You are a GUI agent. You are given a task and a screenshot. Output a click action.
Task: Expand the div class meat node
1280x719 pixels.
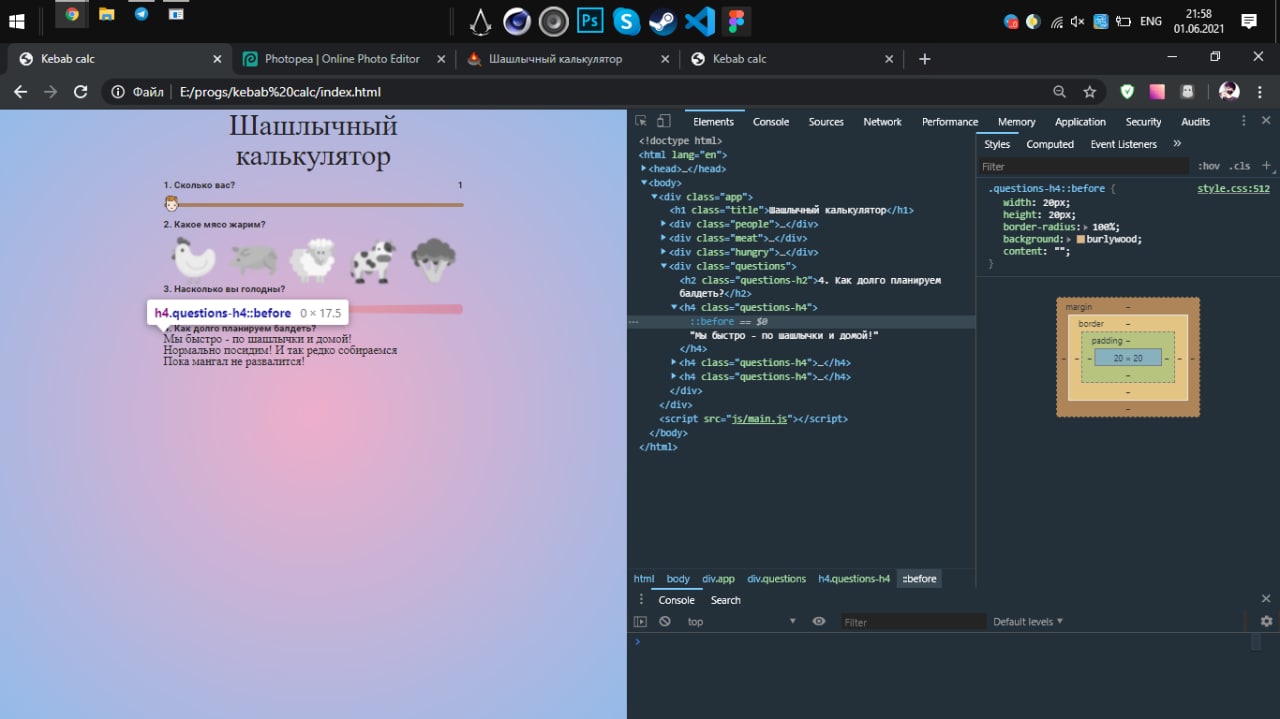pyautogui.click(x=664, y=238)
